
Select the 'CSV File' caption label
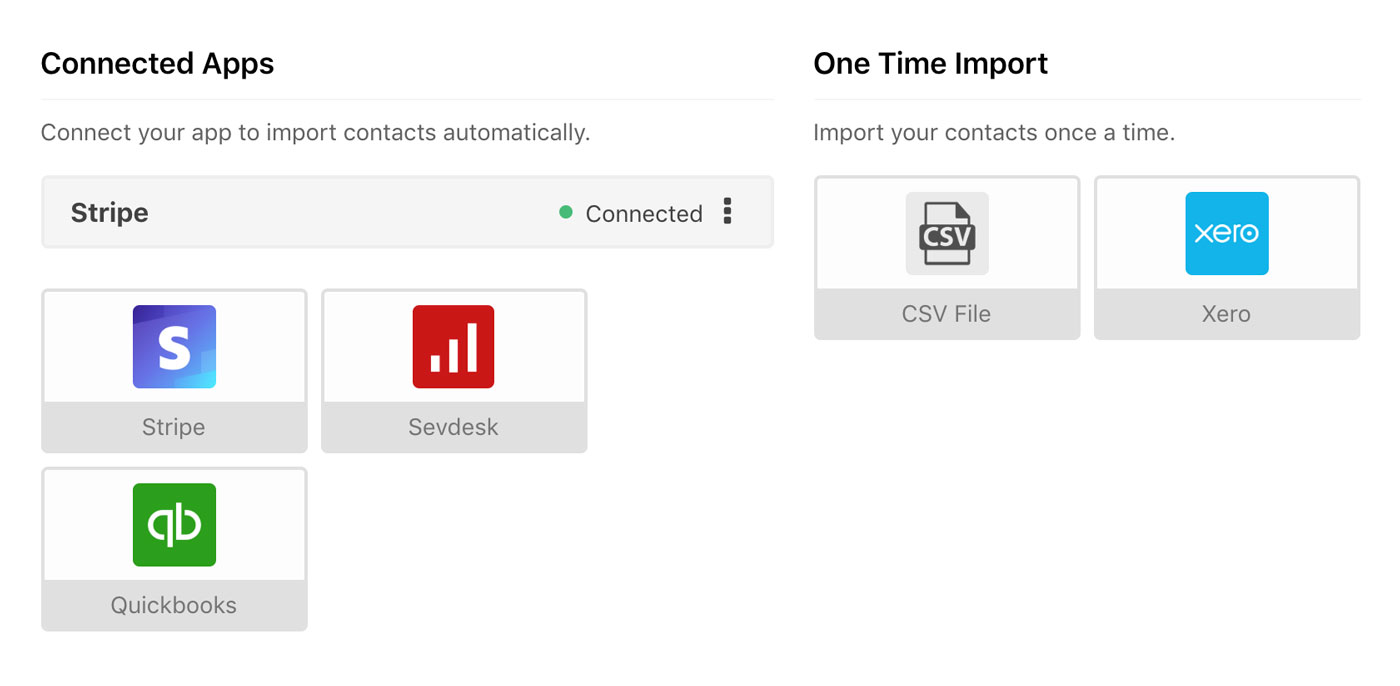pyautogui.click(x=946, y=314)
